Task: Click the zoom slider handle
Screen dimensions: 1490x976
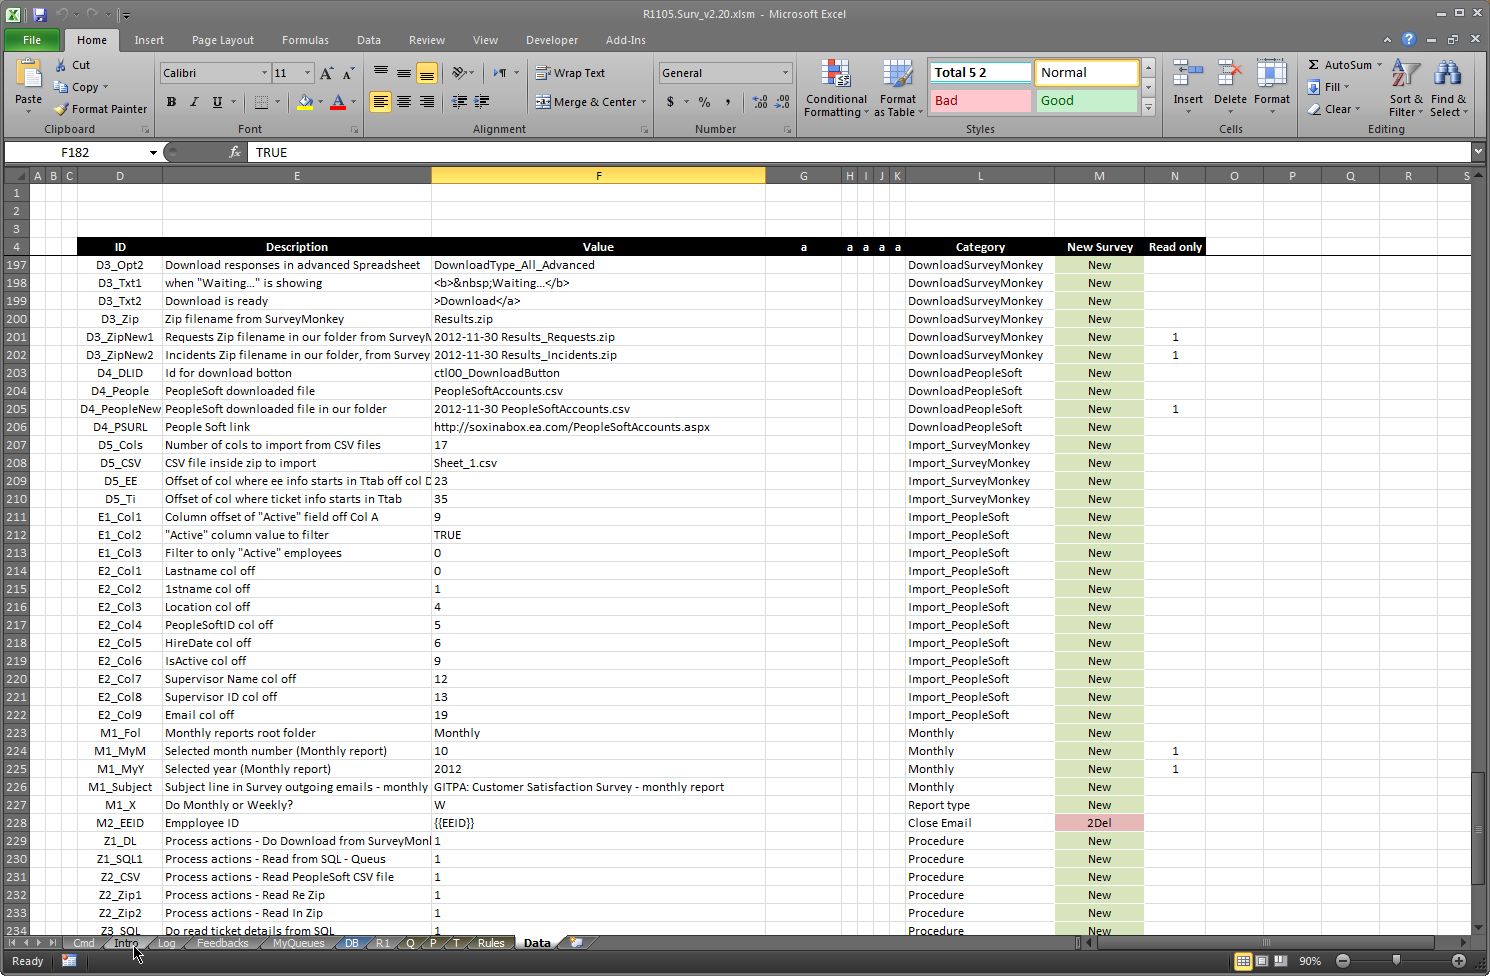Action: pyautogui.click(x=1396, y=961)
